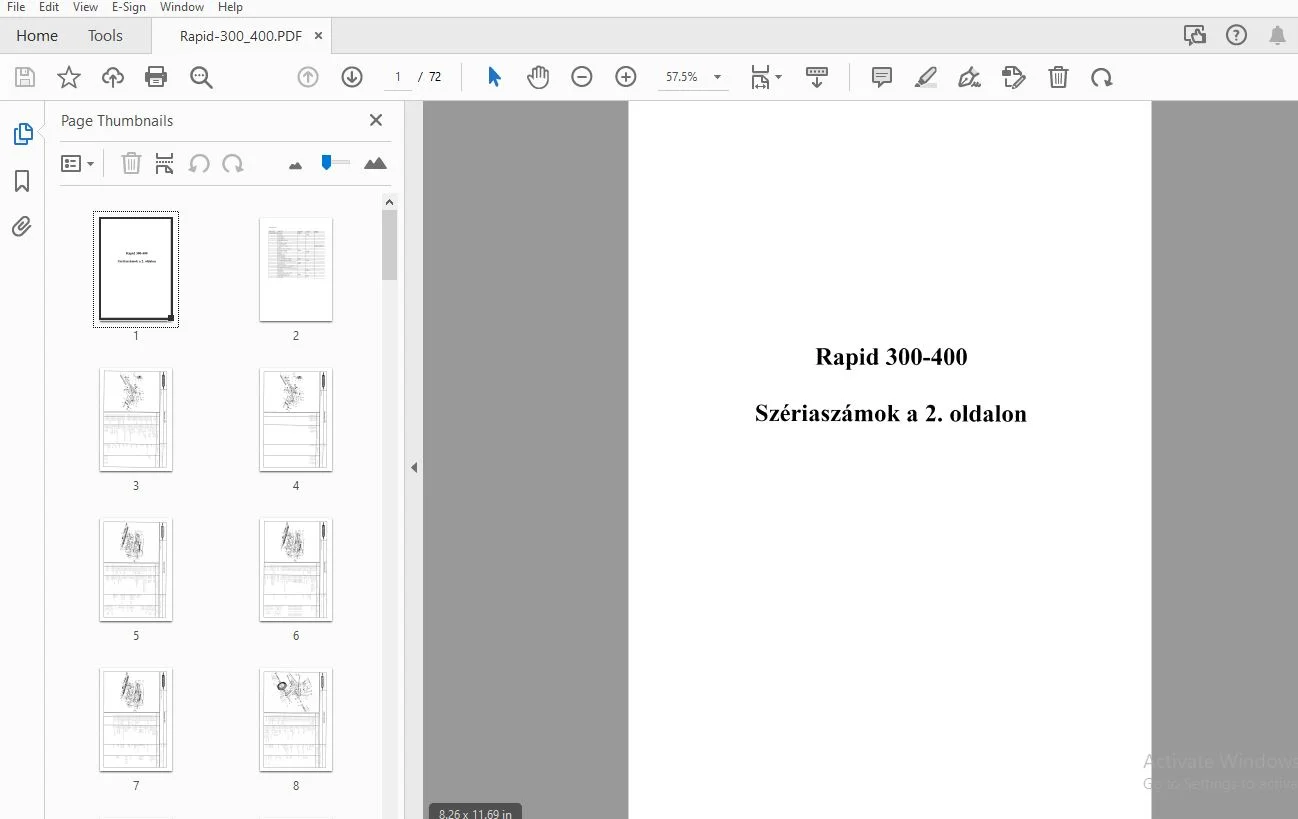
Task: Reduce thumbnail size small mountain icon
Action: pos(295,165)
